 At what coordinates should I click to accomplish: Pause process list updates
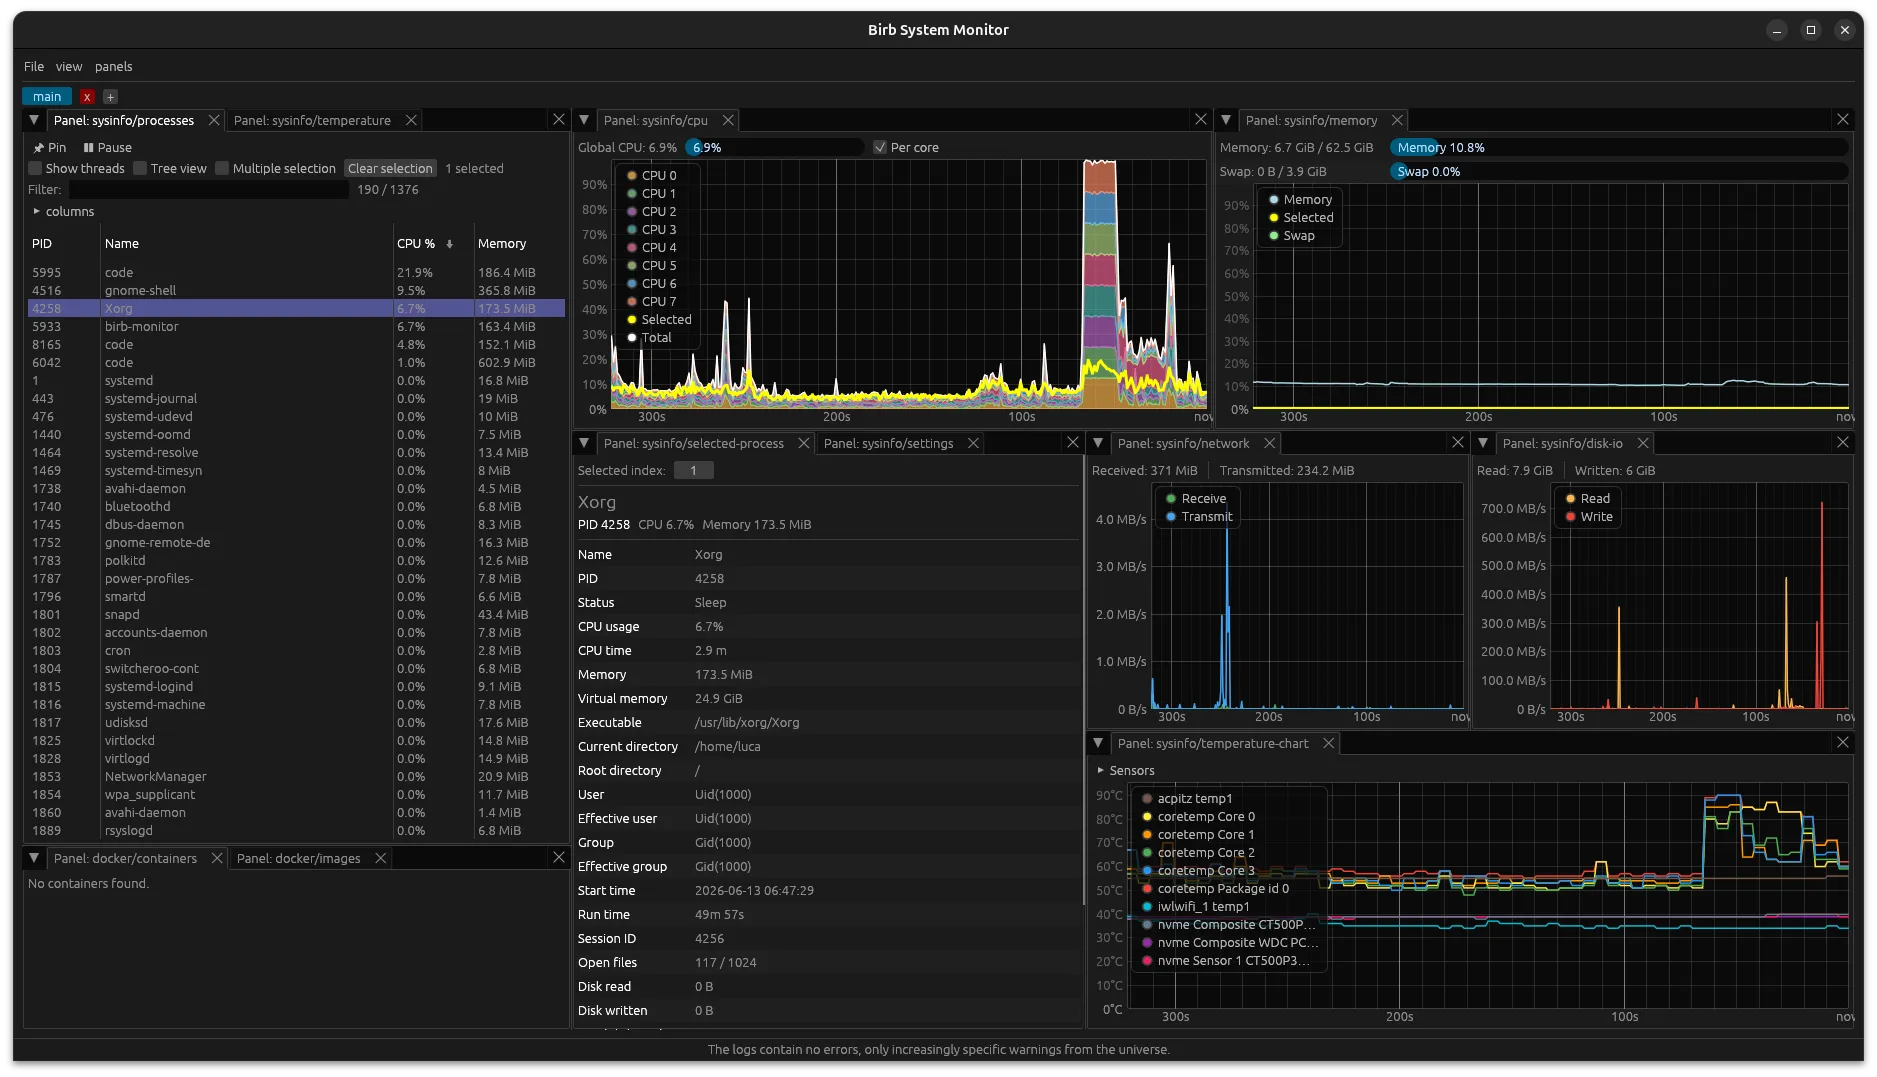click(108, 147)
